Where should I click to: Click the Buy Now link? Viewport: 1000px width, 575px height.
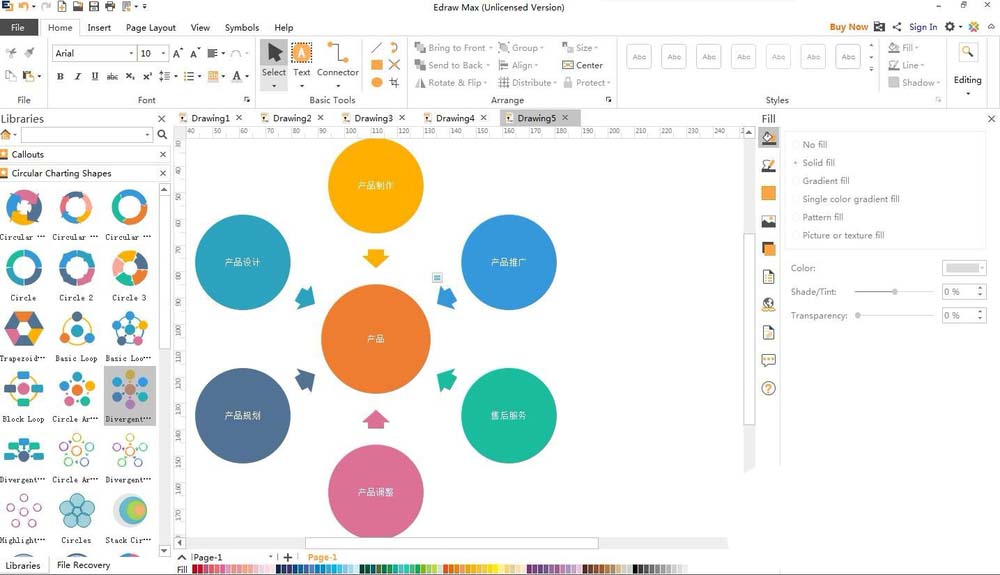point(848,27)
